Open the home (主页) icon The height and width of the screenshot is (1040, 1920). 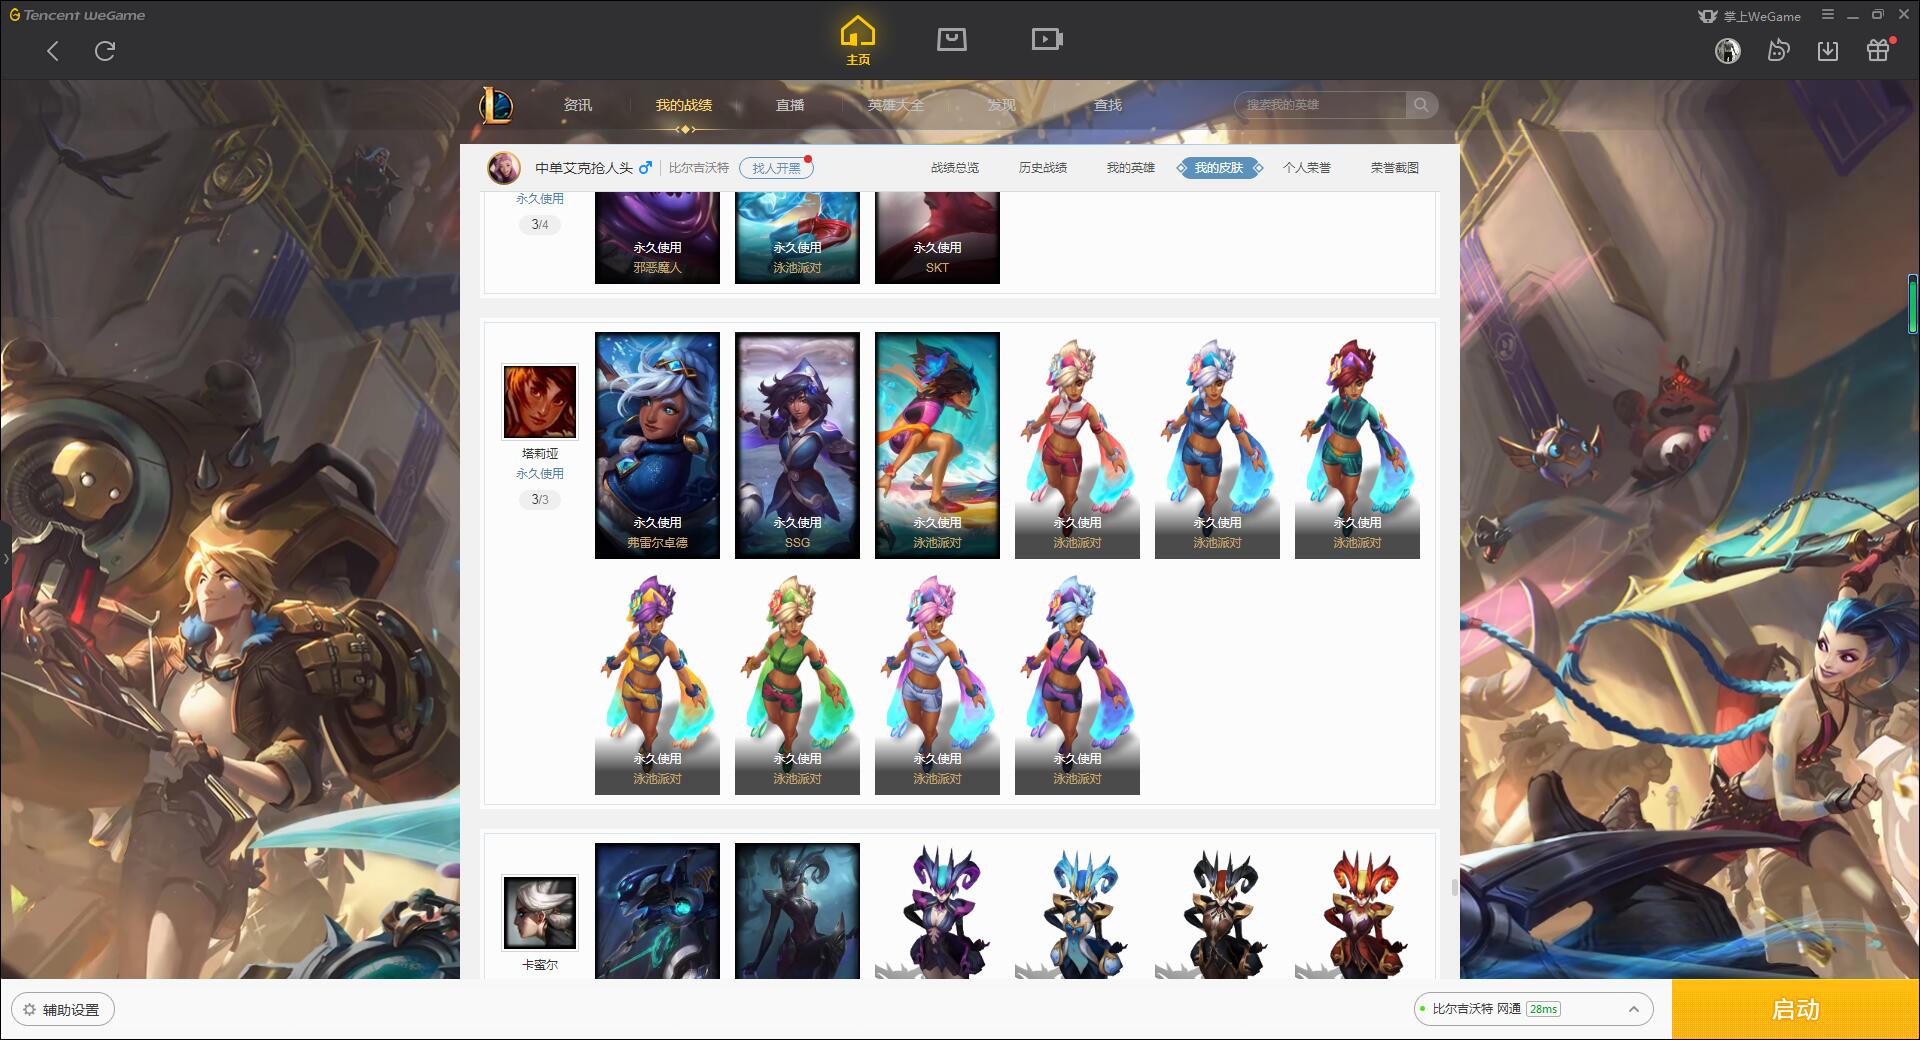(x=858, y=41)
